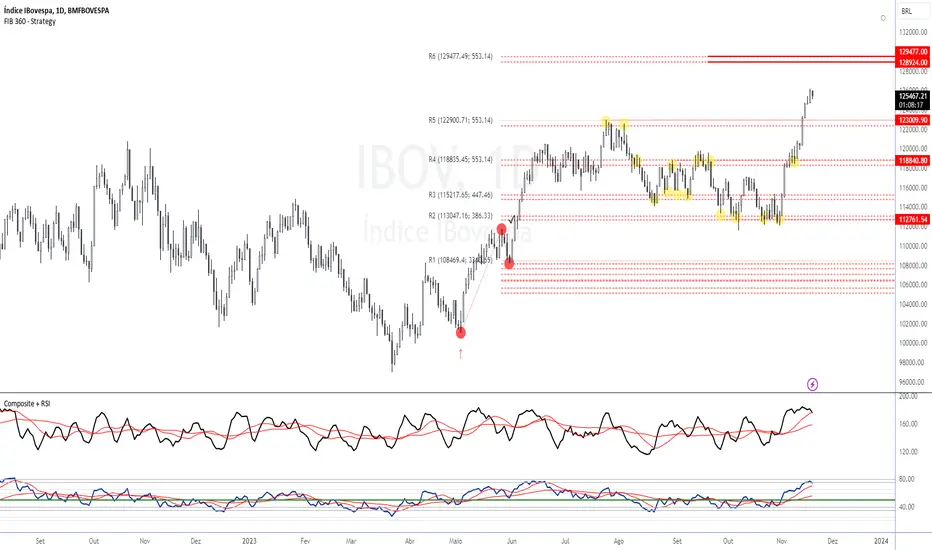This screenshot has width=932, height=550.
Task: Click the 100000.00 price axis value
Action: pyautogui.click(x=914, y=343)
